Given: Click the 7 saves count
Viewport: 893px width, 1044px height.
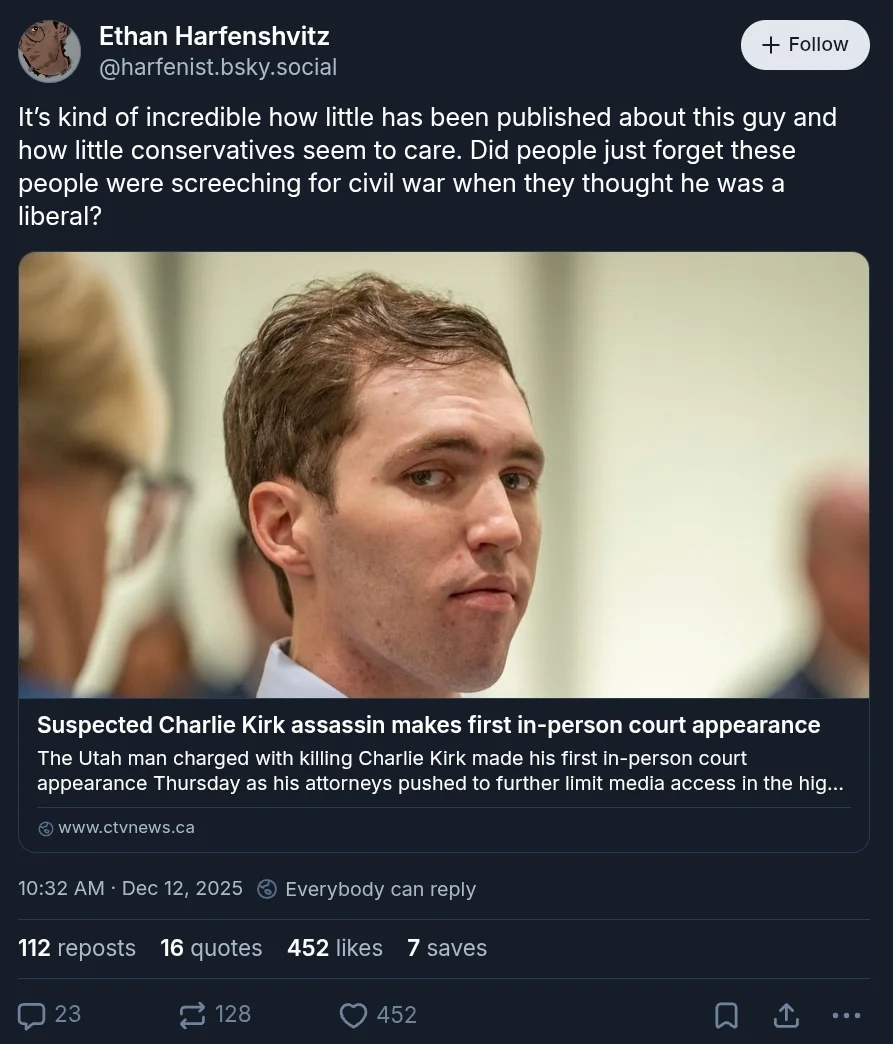Looking at the screenshot, I should 447,948.
